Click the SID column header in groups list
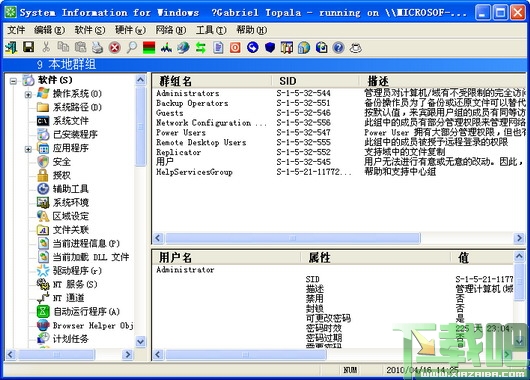The height and width of the screenshot is (380, 530). tap(316, 81)
